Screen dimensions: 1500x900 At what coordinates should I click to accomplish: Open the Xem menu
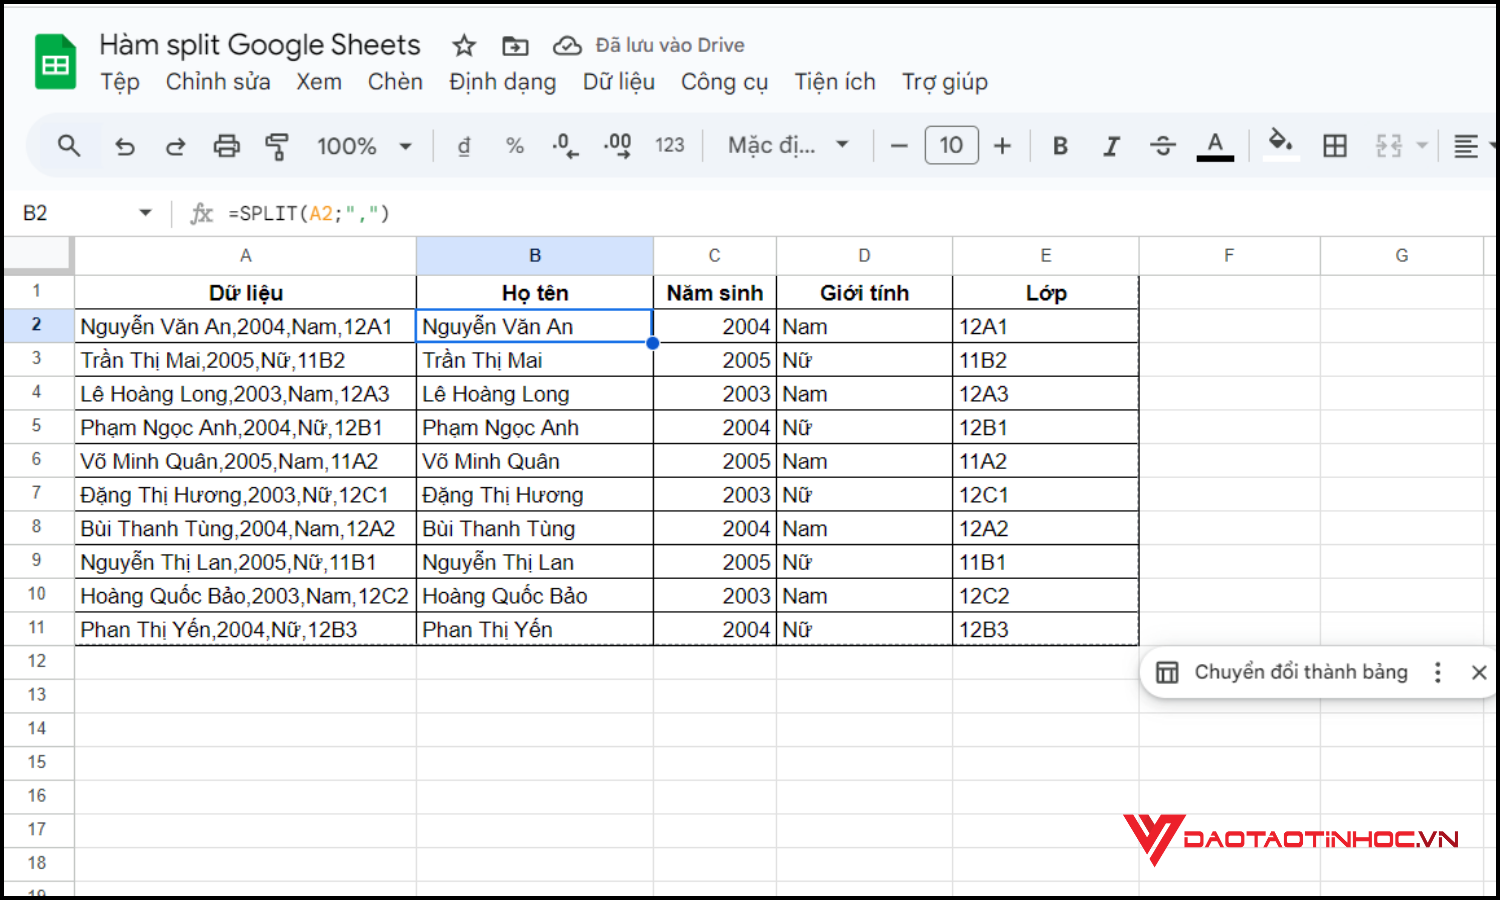pyautogui.click(x=319, y=82)
